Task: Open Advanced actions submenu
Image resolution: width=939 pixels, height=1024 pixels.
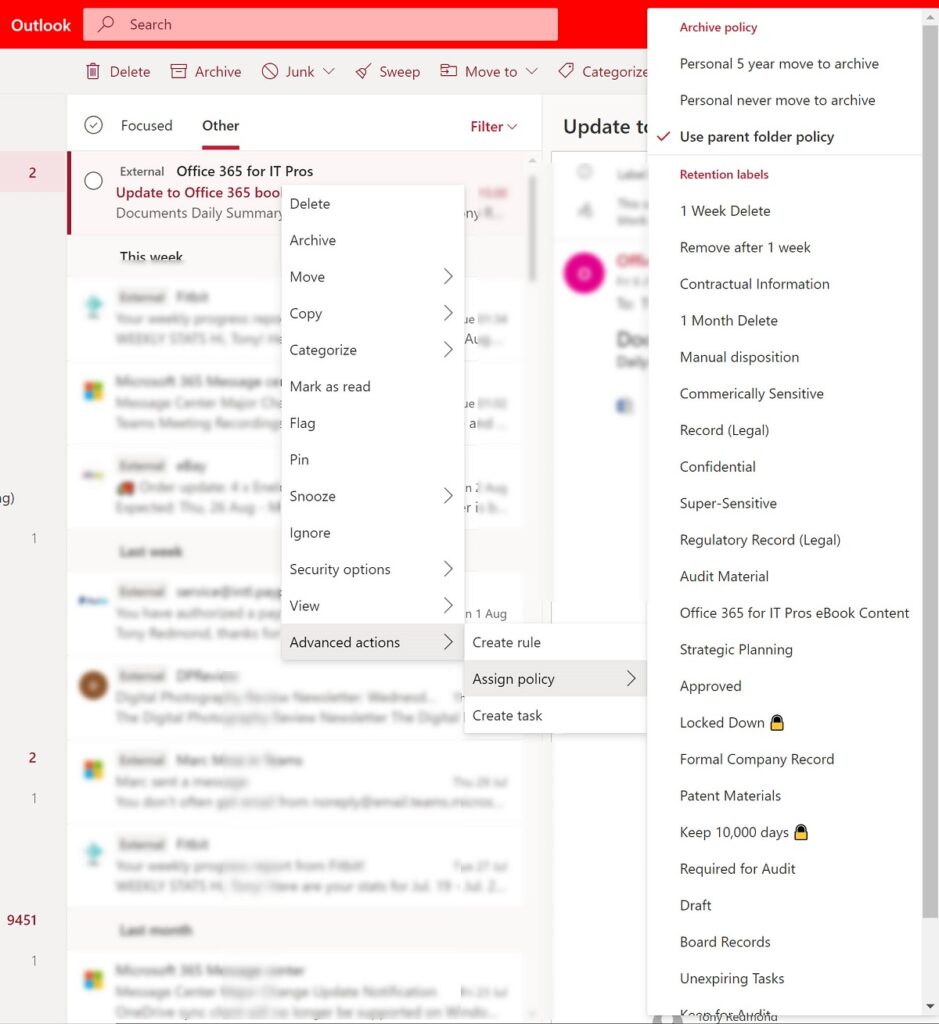Action: (373, 643)
